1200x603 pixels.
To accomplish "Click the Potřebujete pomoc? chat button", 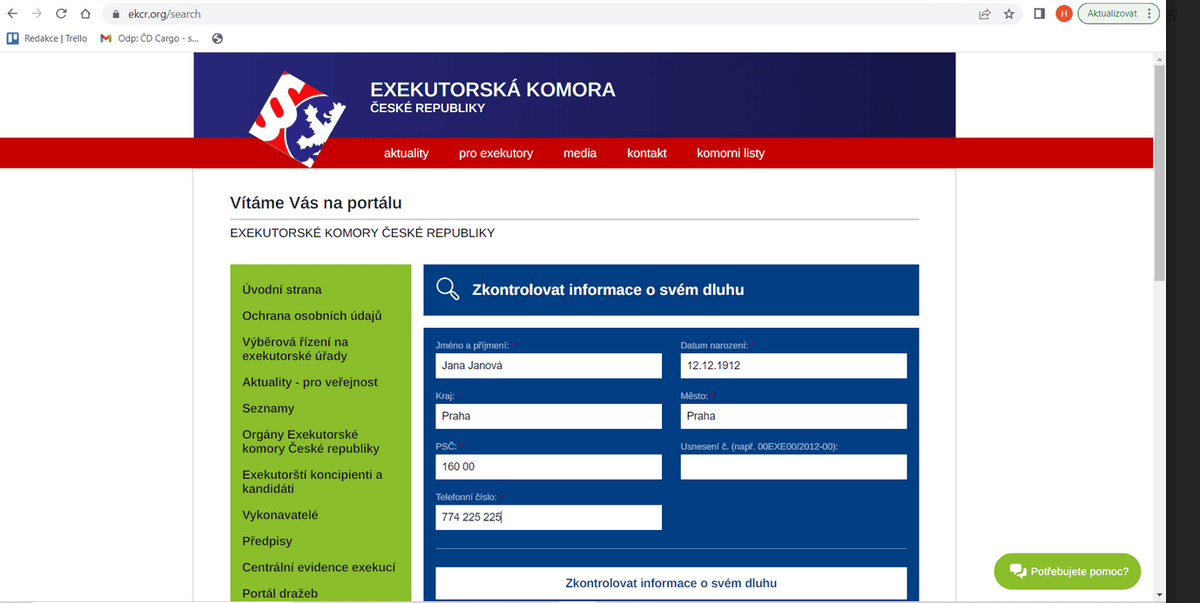I will tap(1067, 571).
